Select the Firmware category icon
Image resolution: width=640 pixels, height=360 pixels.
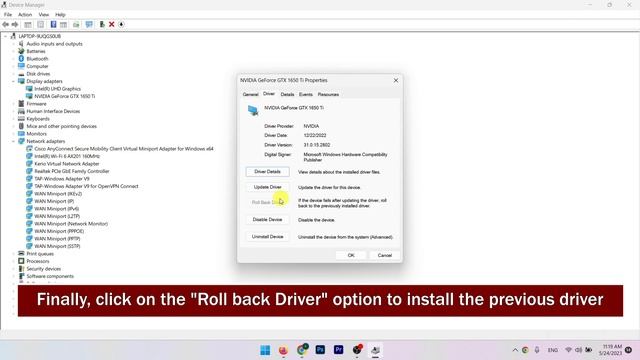point(21,104)
